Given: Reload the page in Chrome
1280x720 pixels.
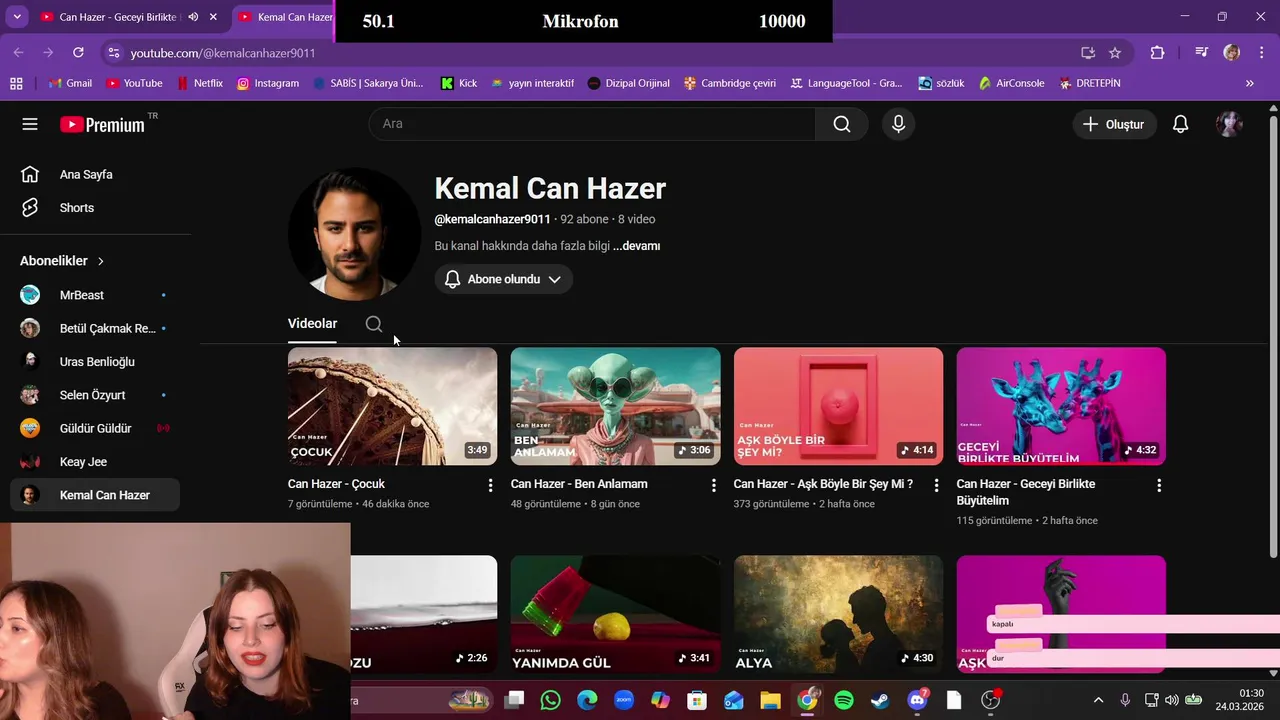Looking at the screenshot, I should [78, 52].
